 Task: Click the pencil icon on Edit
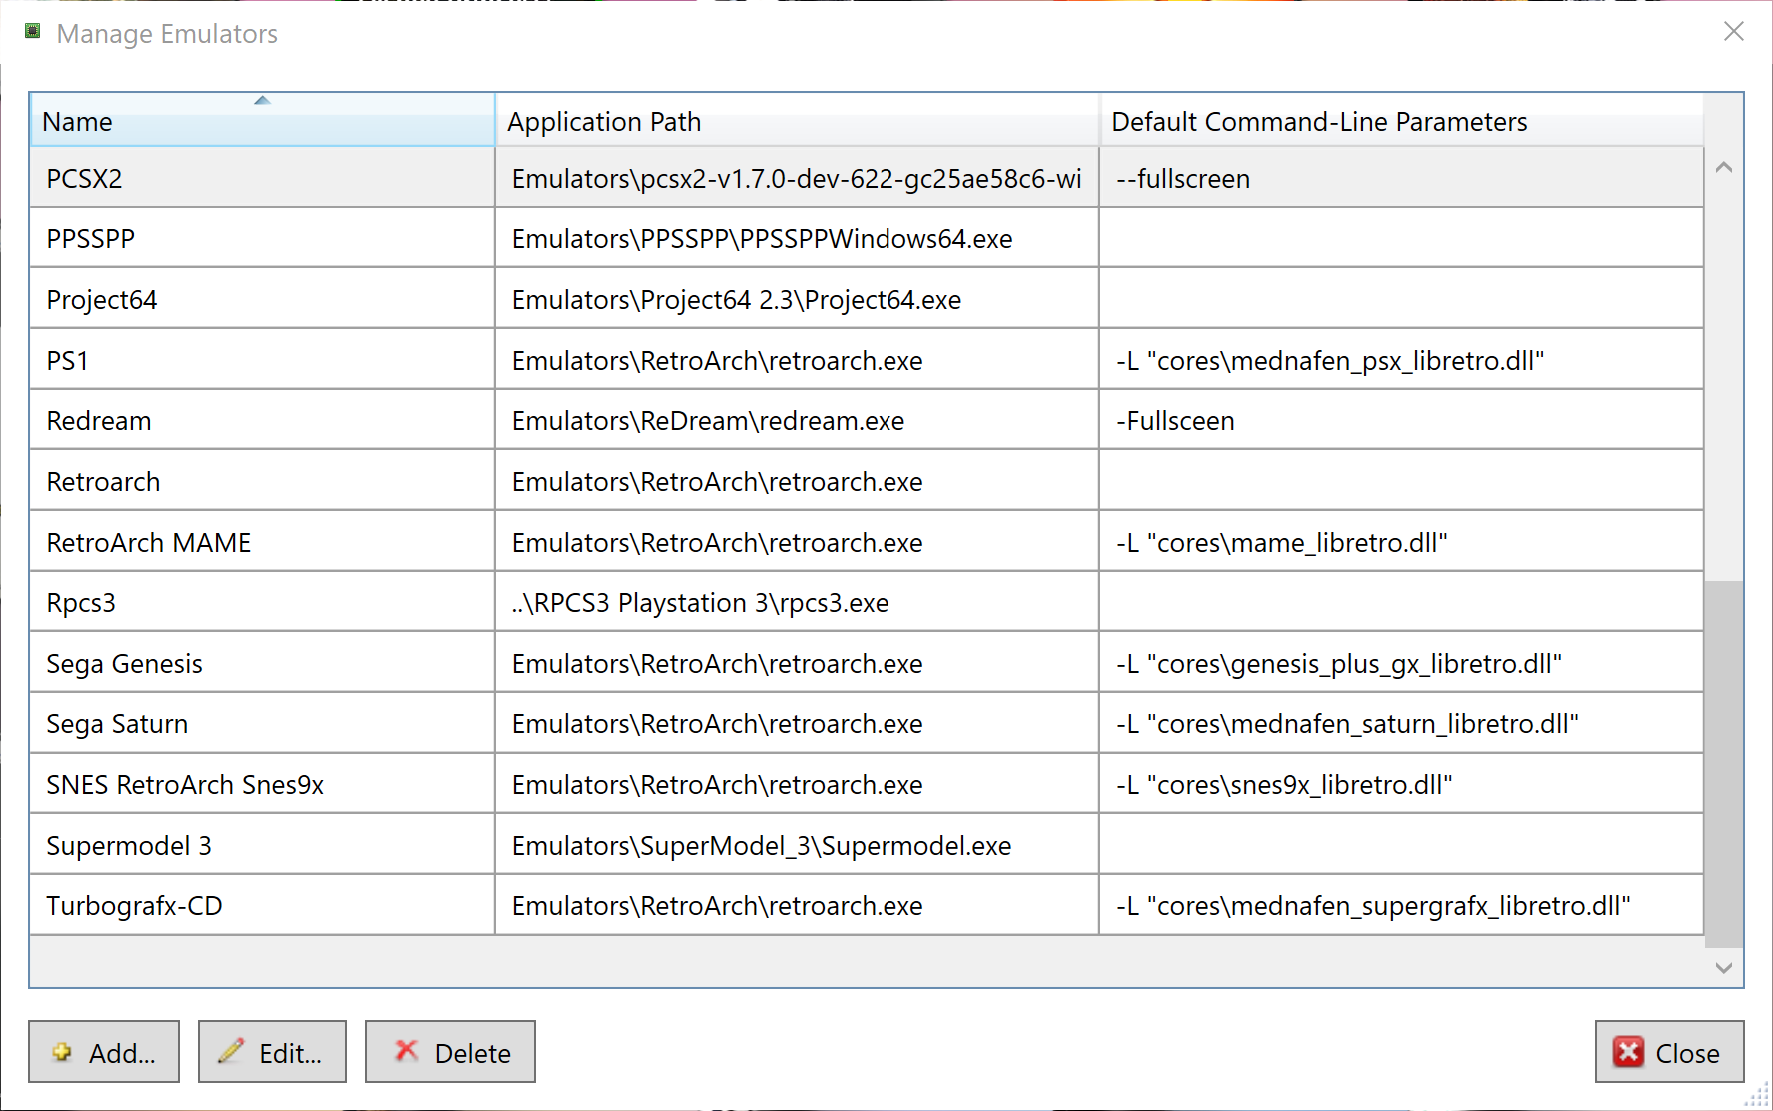coord(231,1051)
